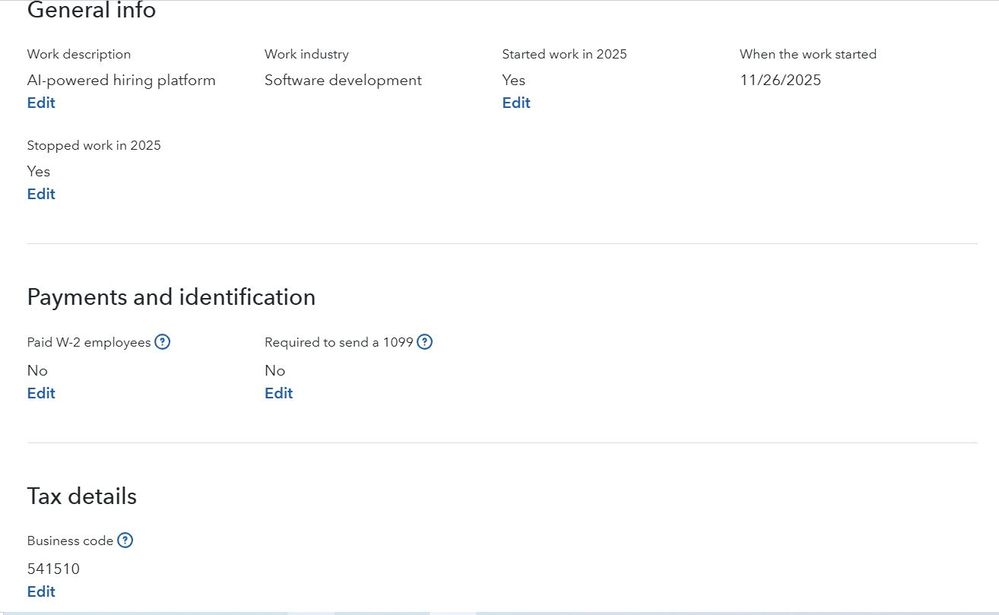Click the Software development industry value
The height and width of the screenshot is (615, 999).
343,80
